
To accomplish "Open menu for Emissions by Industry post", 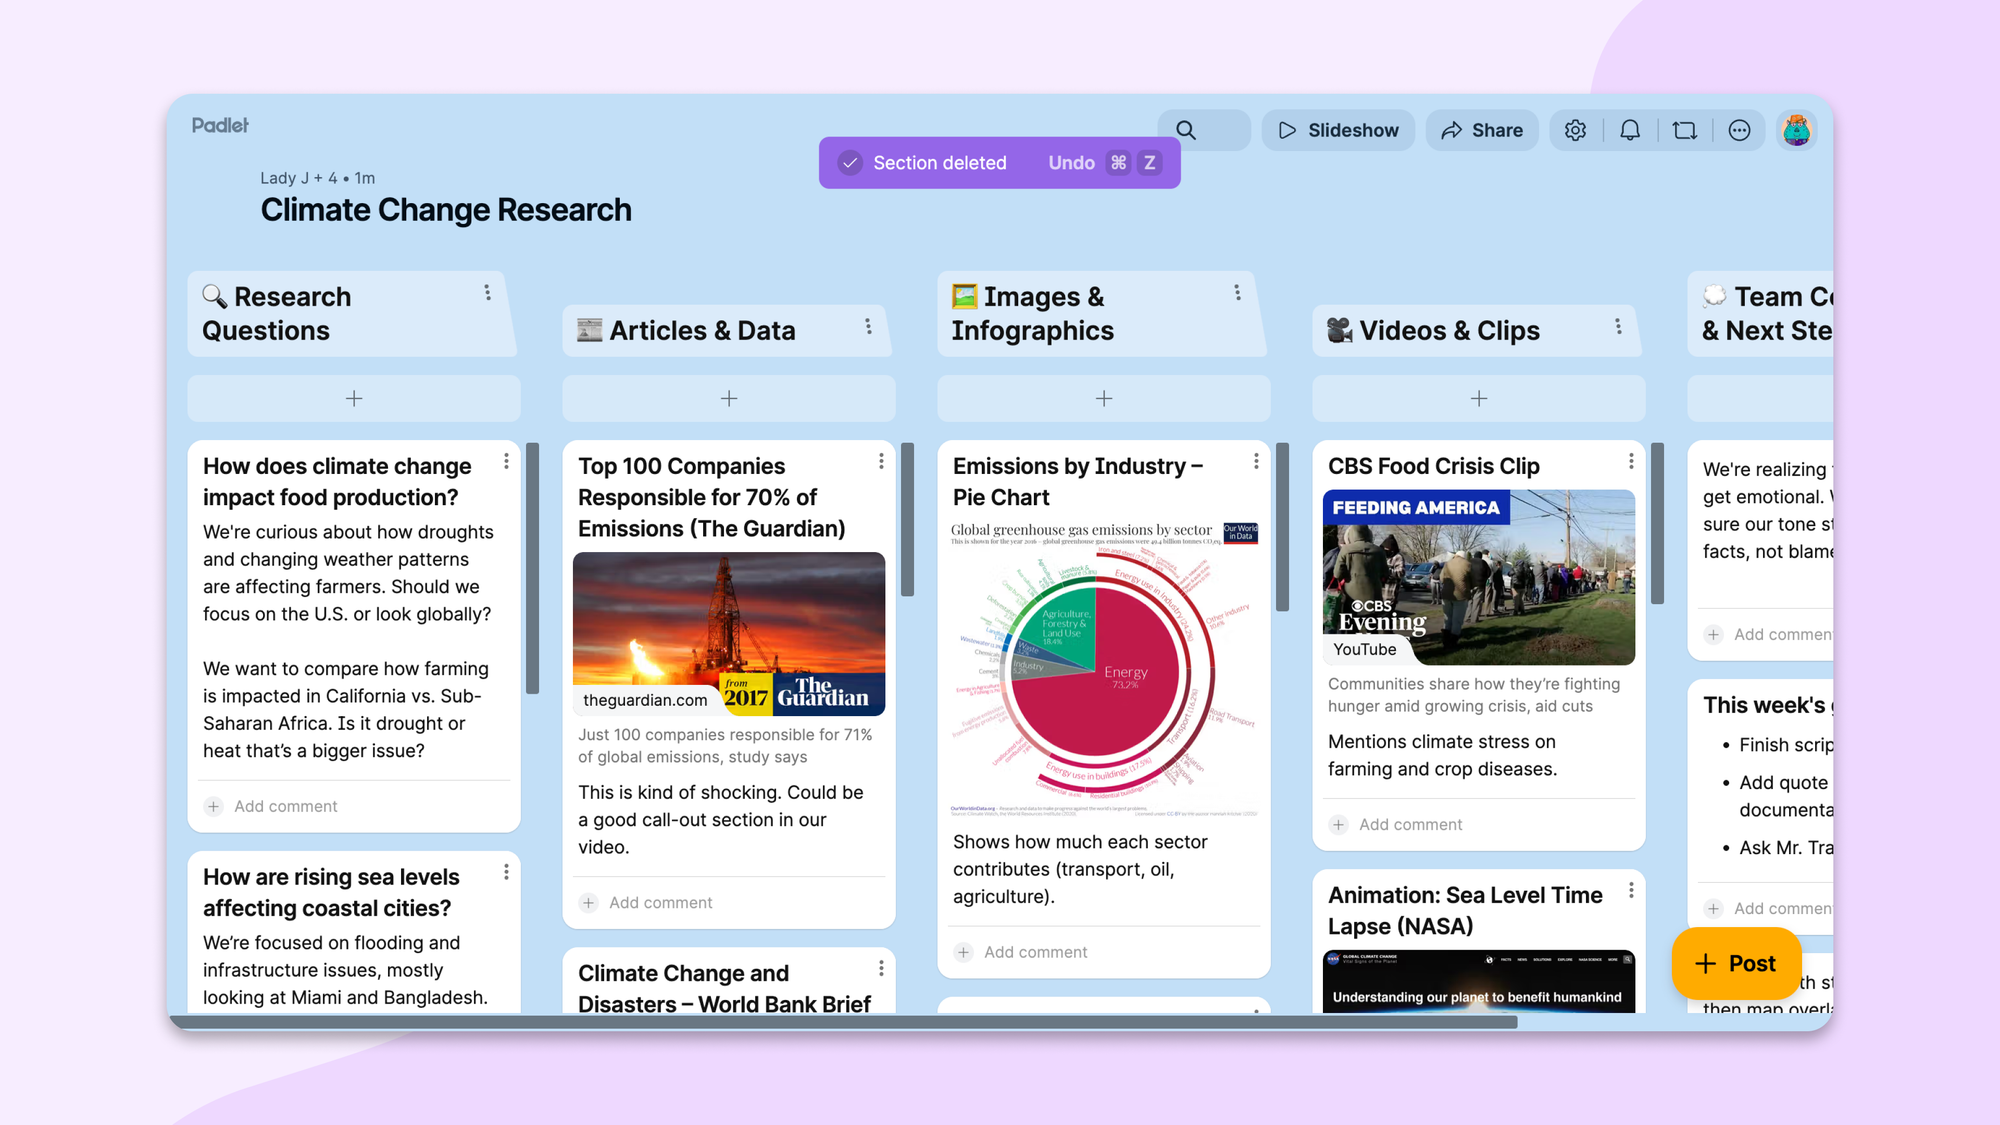I will click(x=1256, y=461).
